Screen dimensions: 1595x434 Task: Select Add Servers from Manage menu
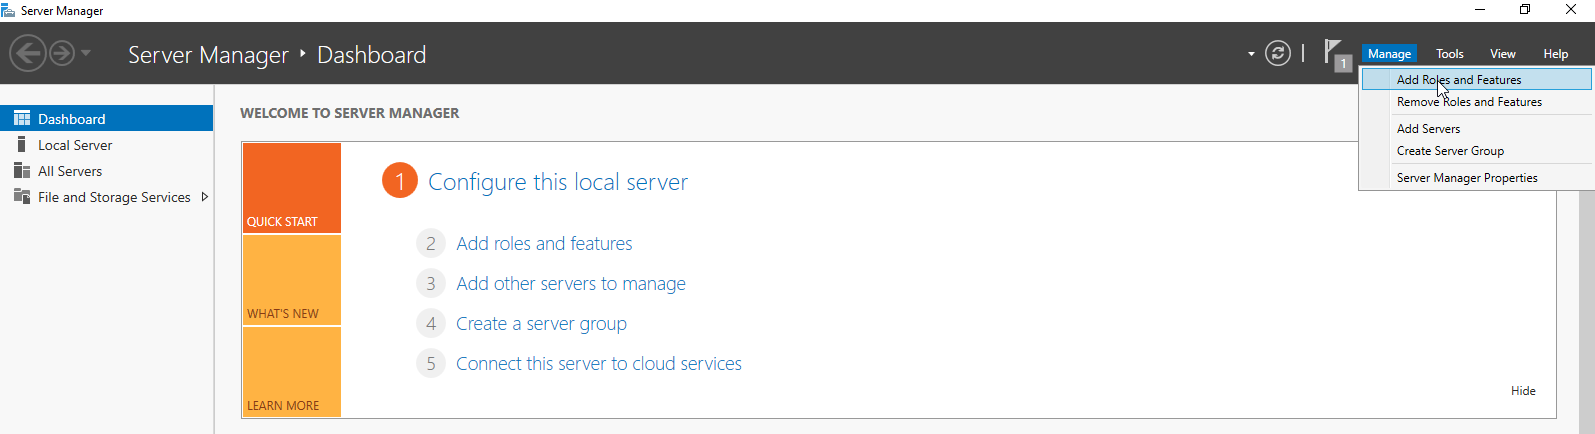pos(1477,129)
